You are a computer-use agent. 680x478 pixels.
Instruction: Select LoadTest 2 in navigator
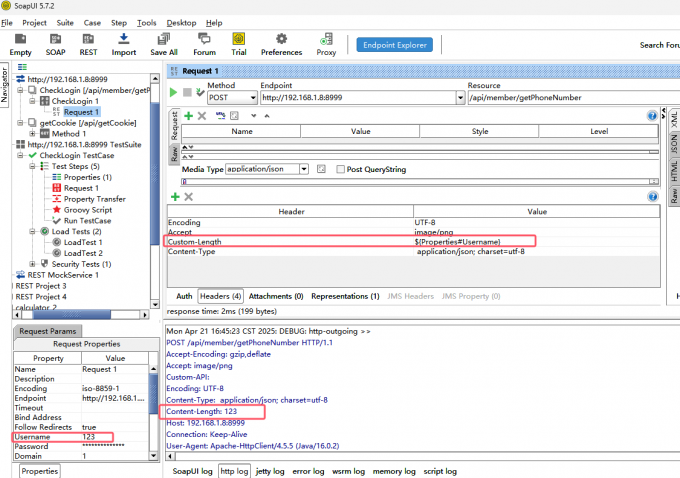tap(83, 253)
